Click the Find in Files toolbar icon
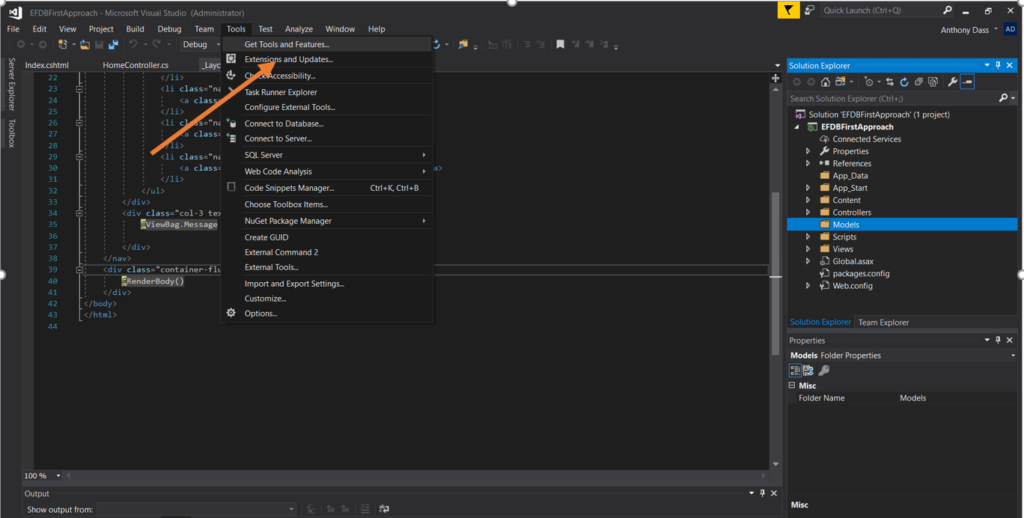 [x=463, y=44]
